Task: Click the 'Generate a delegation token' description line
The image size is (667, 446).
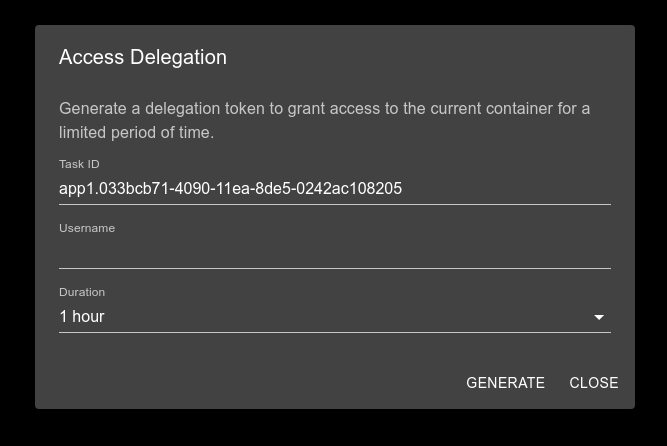Action: pos(325,109)
